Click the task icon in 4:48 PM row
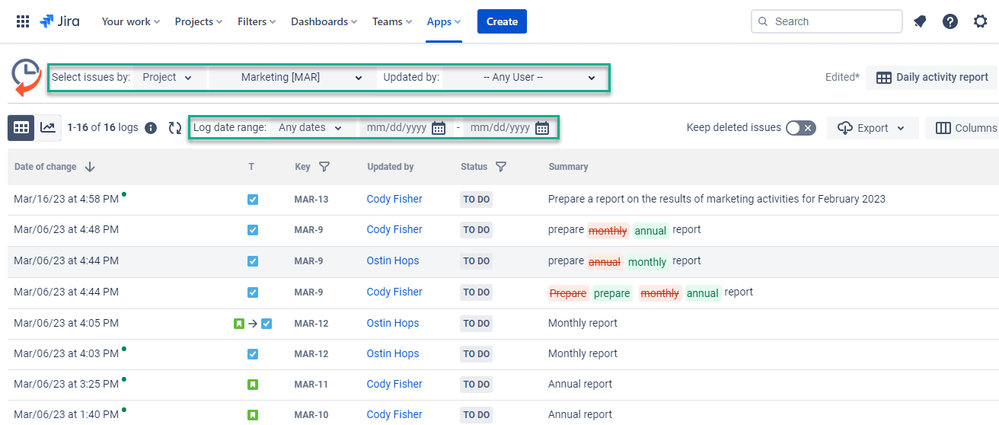The image size is (999, 425). tap(252, 230)
